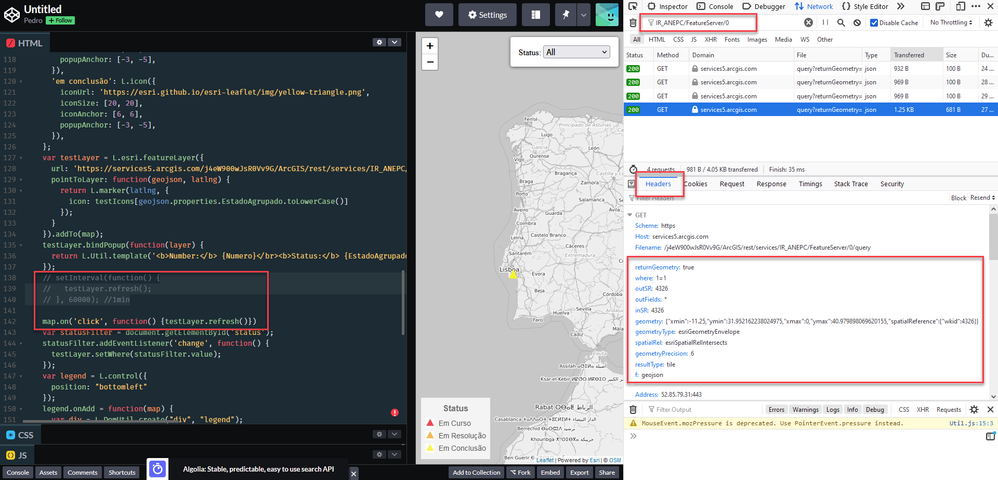This screenshot has height=480, width=998.
Task: Switch to the Debugger tab
Action: [763, 6]
